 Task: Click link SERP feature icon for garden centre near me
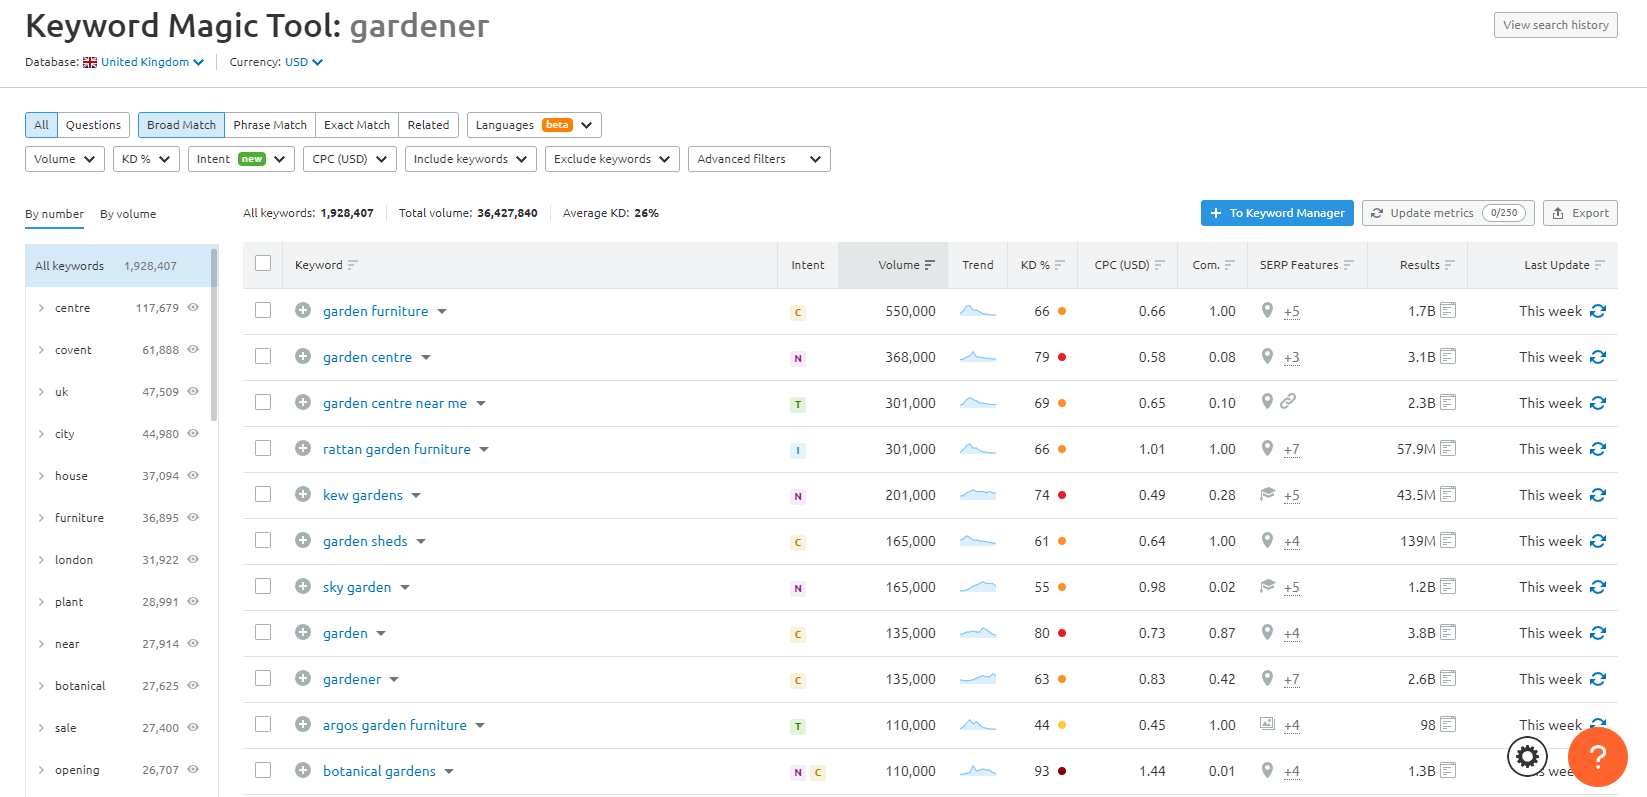click(x=1288, y=401)
